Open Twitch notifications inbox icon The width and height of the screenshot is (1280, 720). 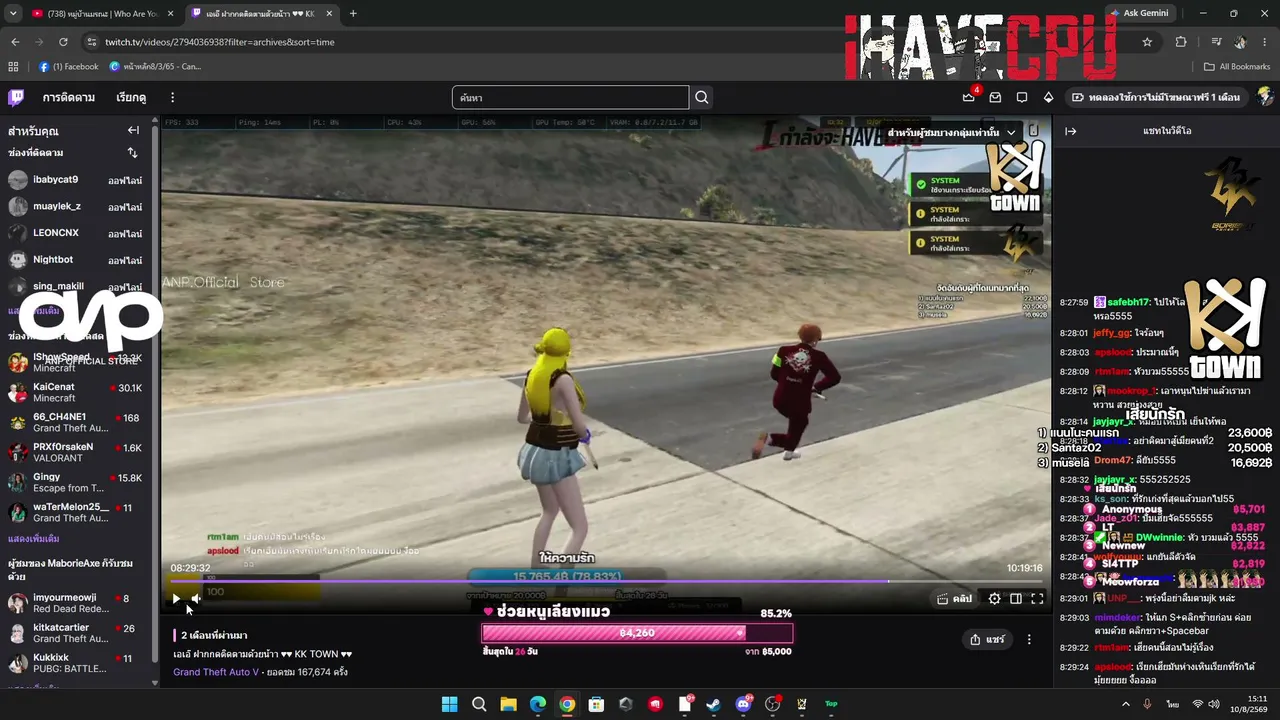coord(995,97)
